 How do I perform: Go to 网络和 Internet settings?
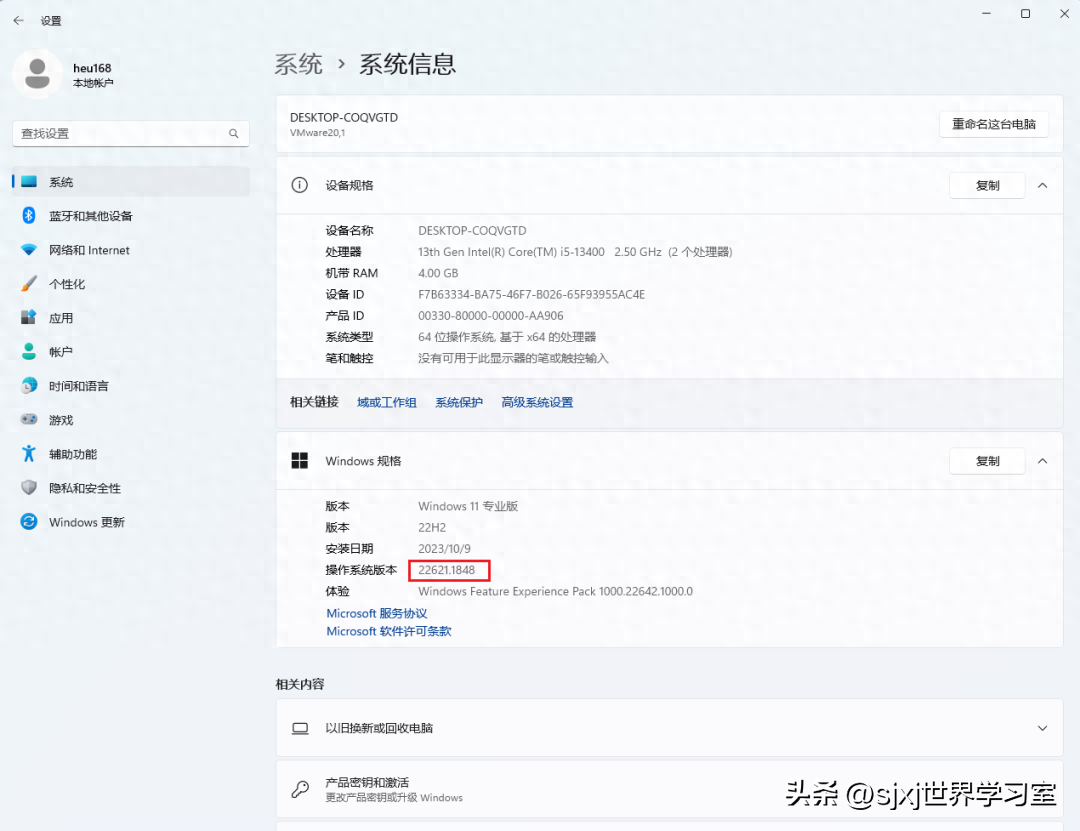tap(131, 250)
